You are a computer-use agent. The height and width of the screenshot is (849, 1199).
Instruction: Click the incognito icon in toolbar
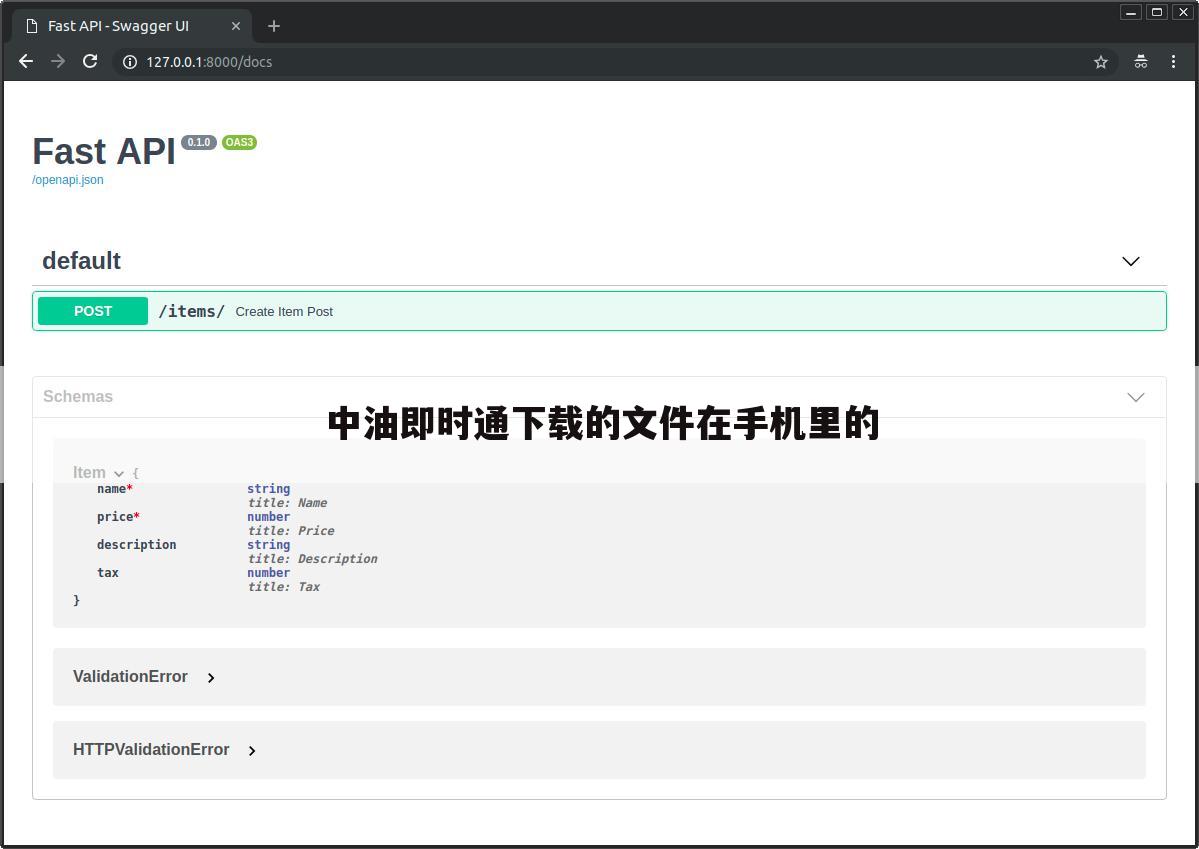(x=1140, y=62)
